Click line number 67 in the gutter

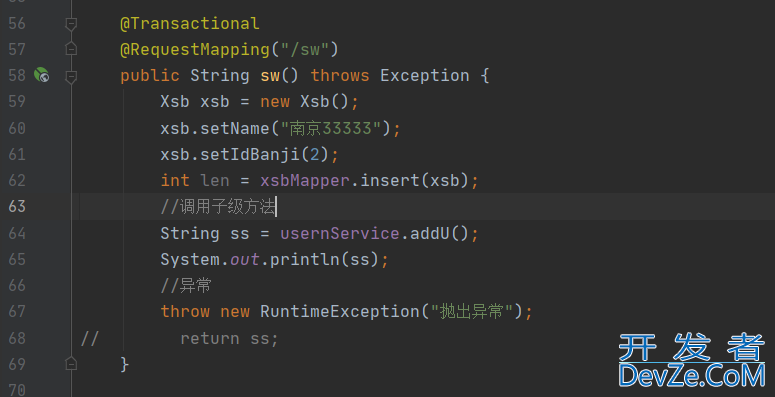tap(17, 311)
